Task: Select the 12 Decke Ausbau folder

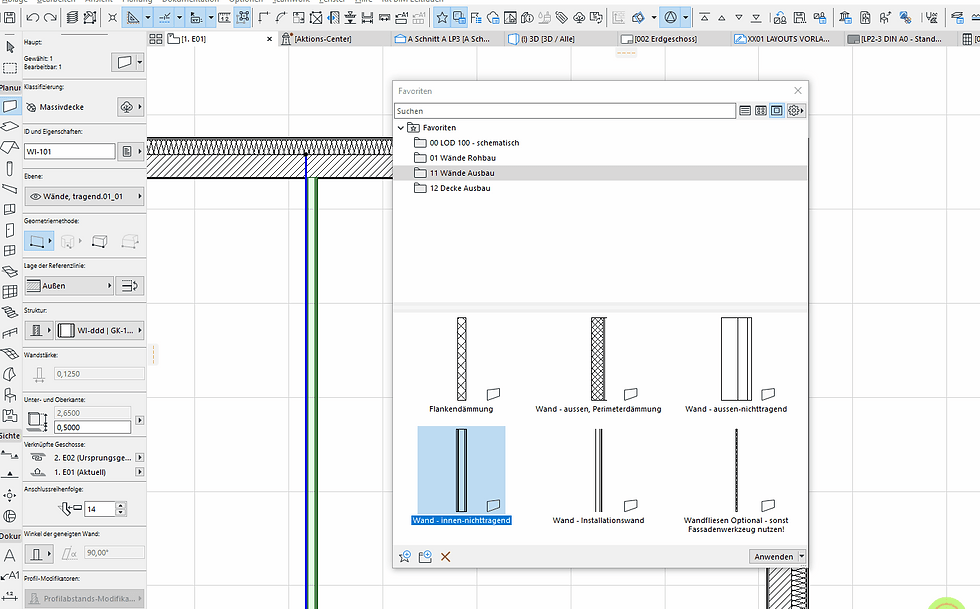Action: point(459,188)
